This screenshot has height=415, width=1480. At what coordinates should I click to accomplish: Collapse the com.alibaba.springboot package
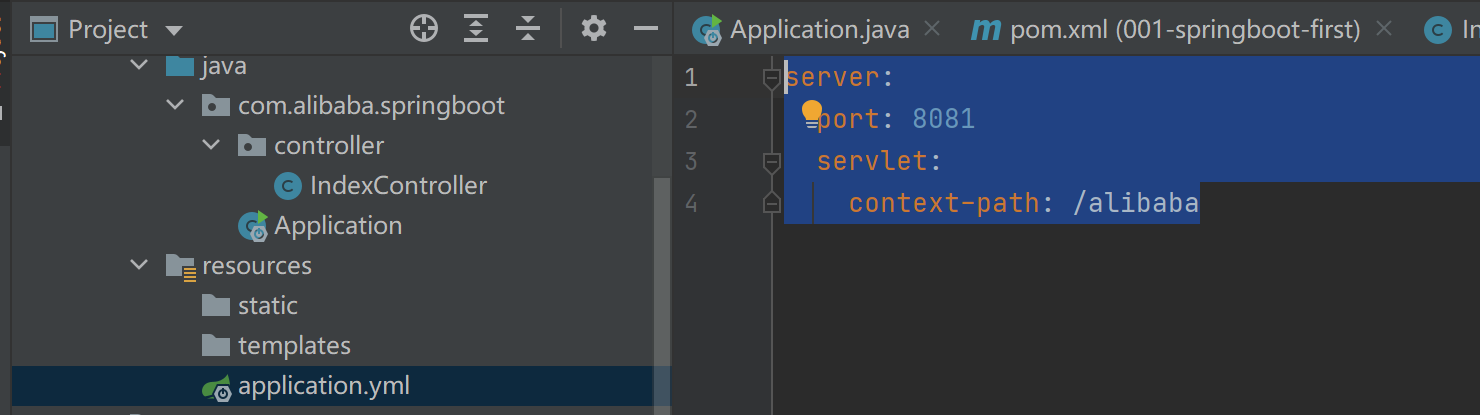coord(175,106)
